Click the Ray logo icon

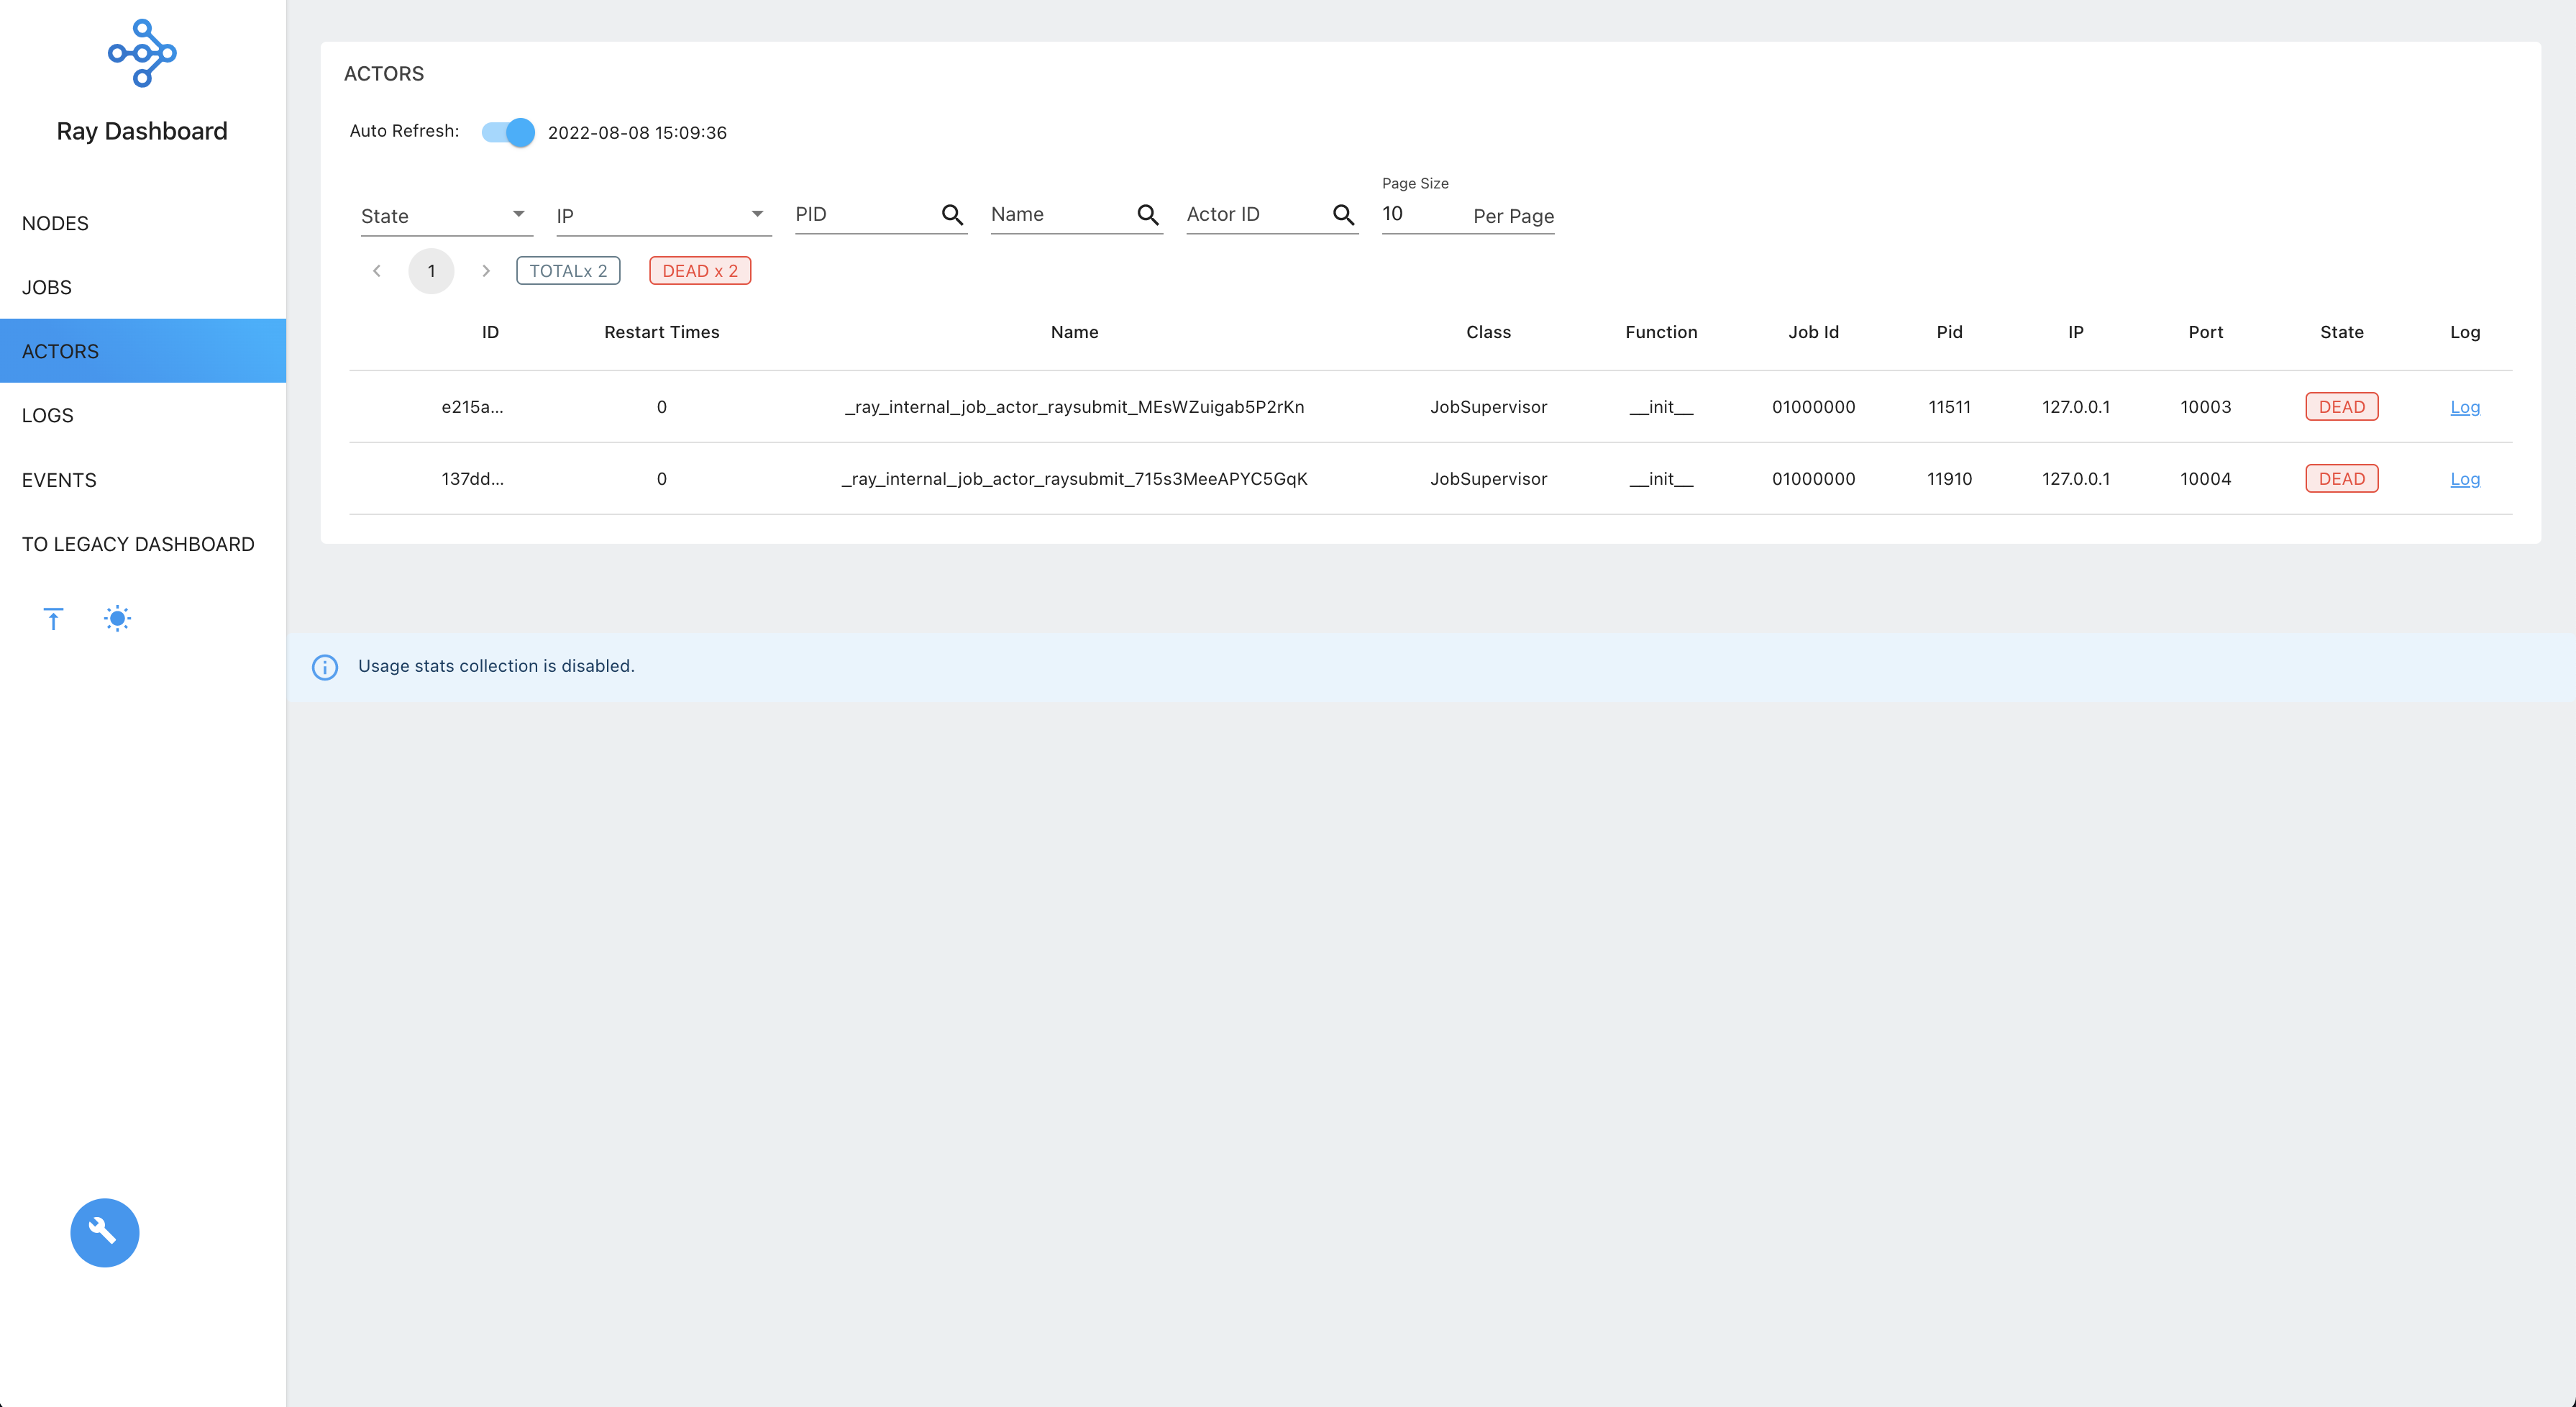click(142, 53)
